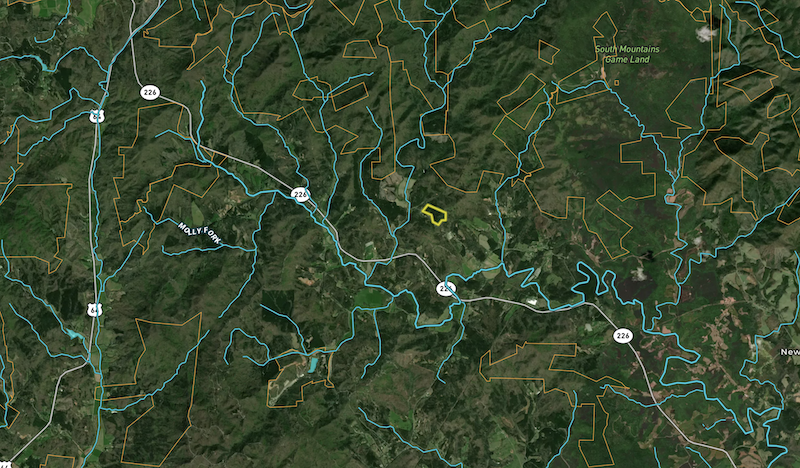Click the white cloud near the game land
The image size is (800, 468).
[706, 34]
